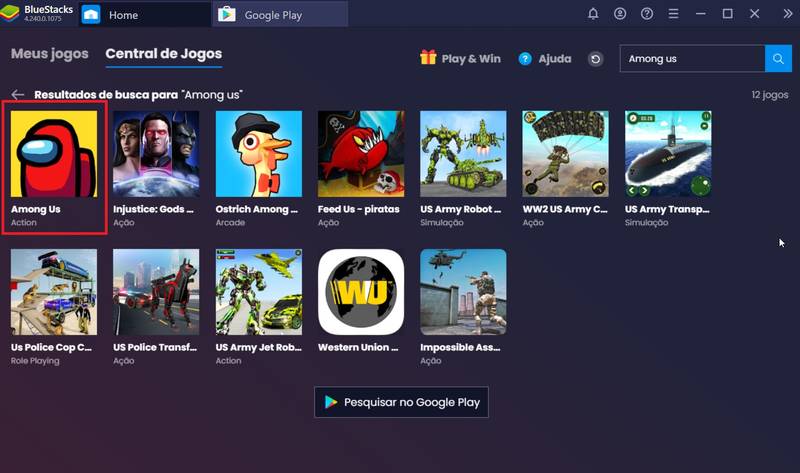Select the Central de Jogos tab
800x473 pixels.
(164, 54)
